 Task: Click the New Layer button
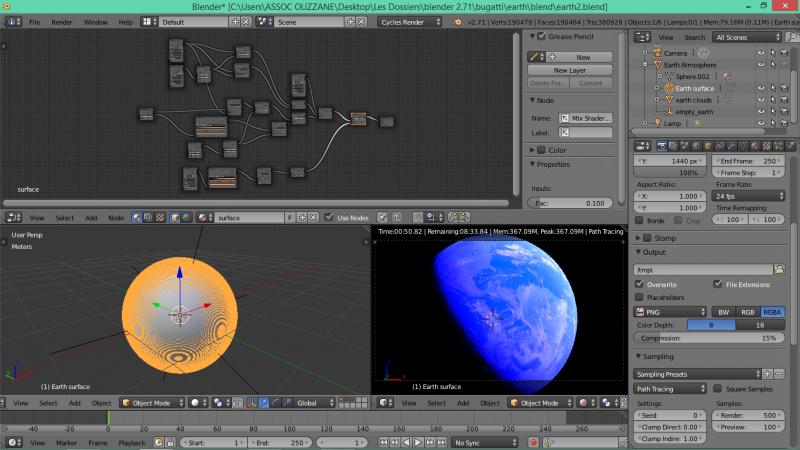pyautogui.click(x=569, y=70)
